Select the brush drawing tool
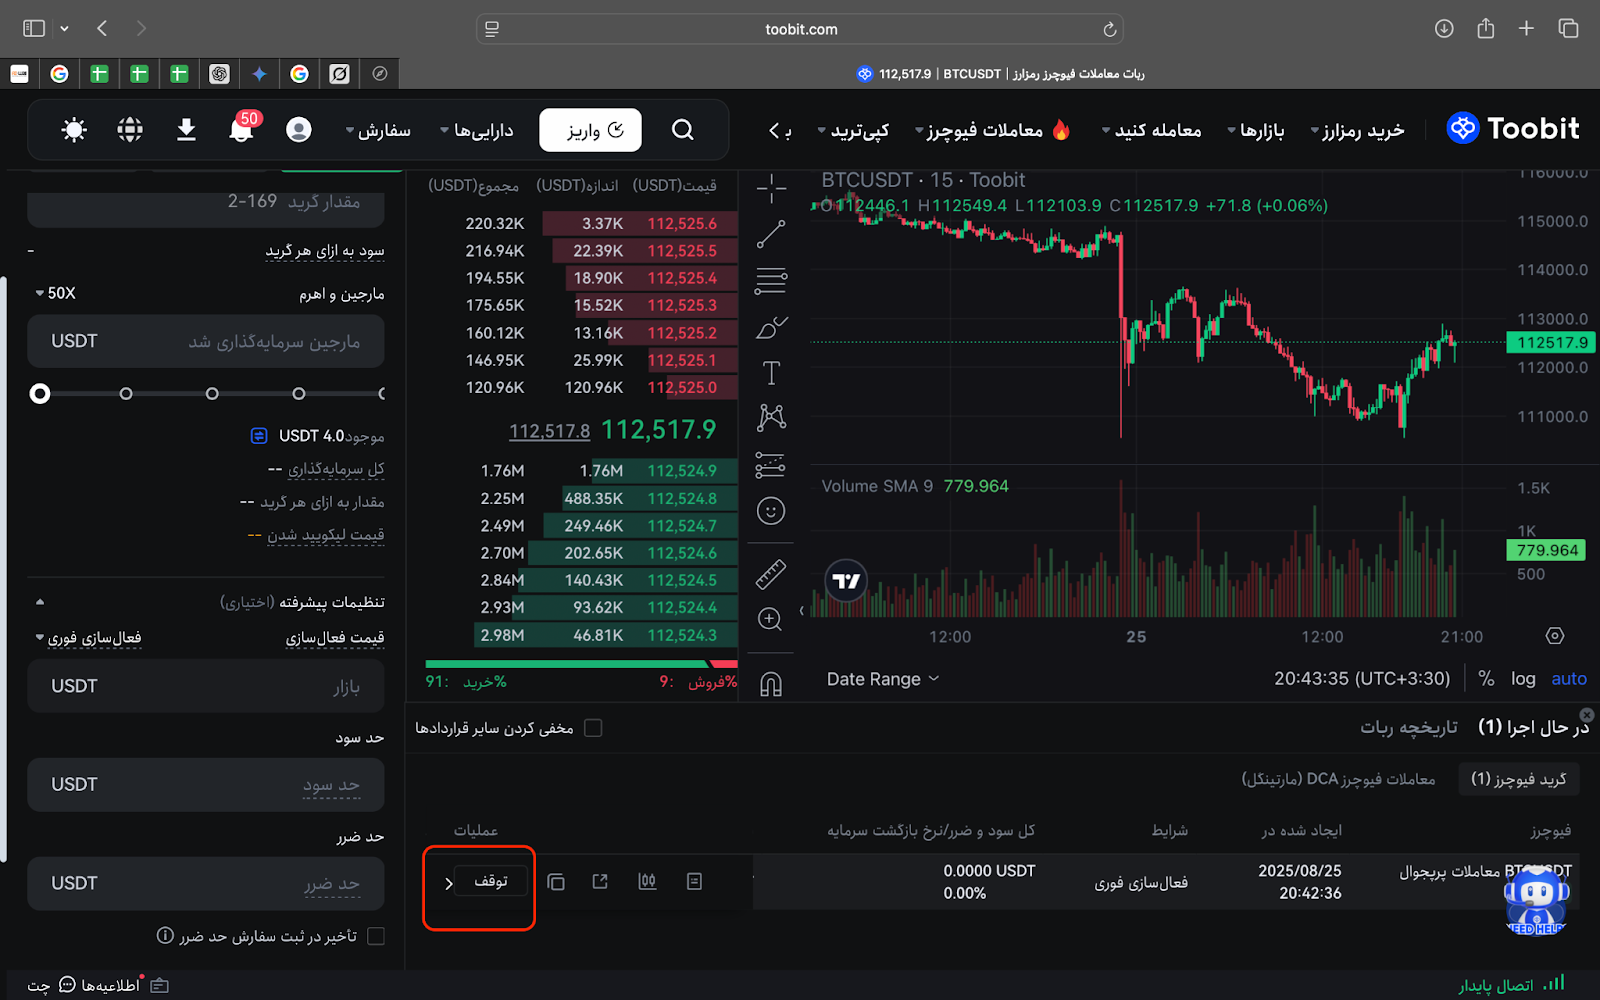The image size is (1600, 1000). coord(771,327)
